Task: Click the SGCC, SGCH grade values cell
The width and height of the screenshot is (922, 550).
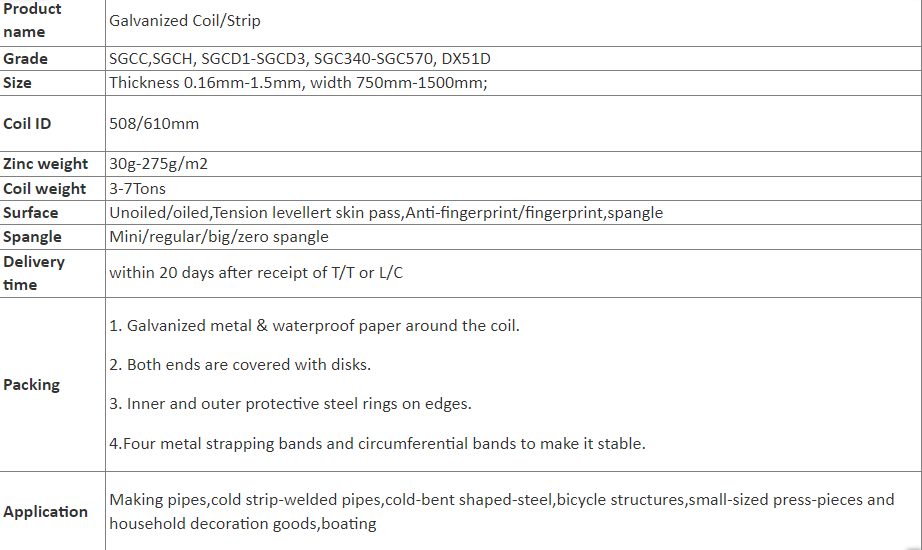Action: pos(314,59)
